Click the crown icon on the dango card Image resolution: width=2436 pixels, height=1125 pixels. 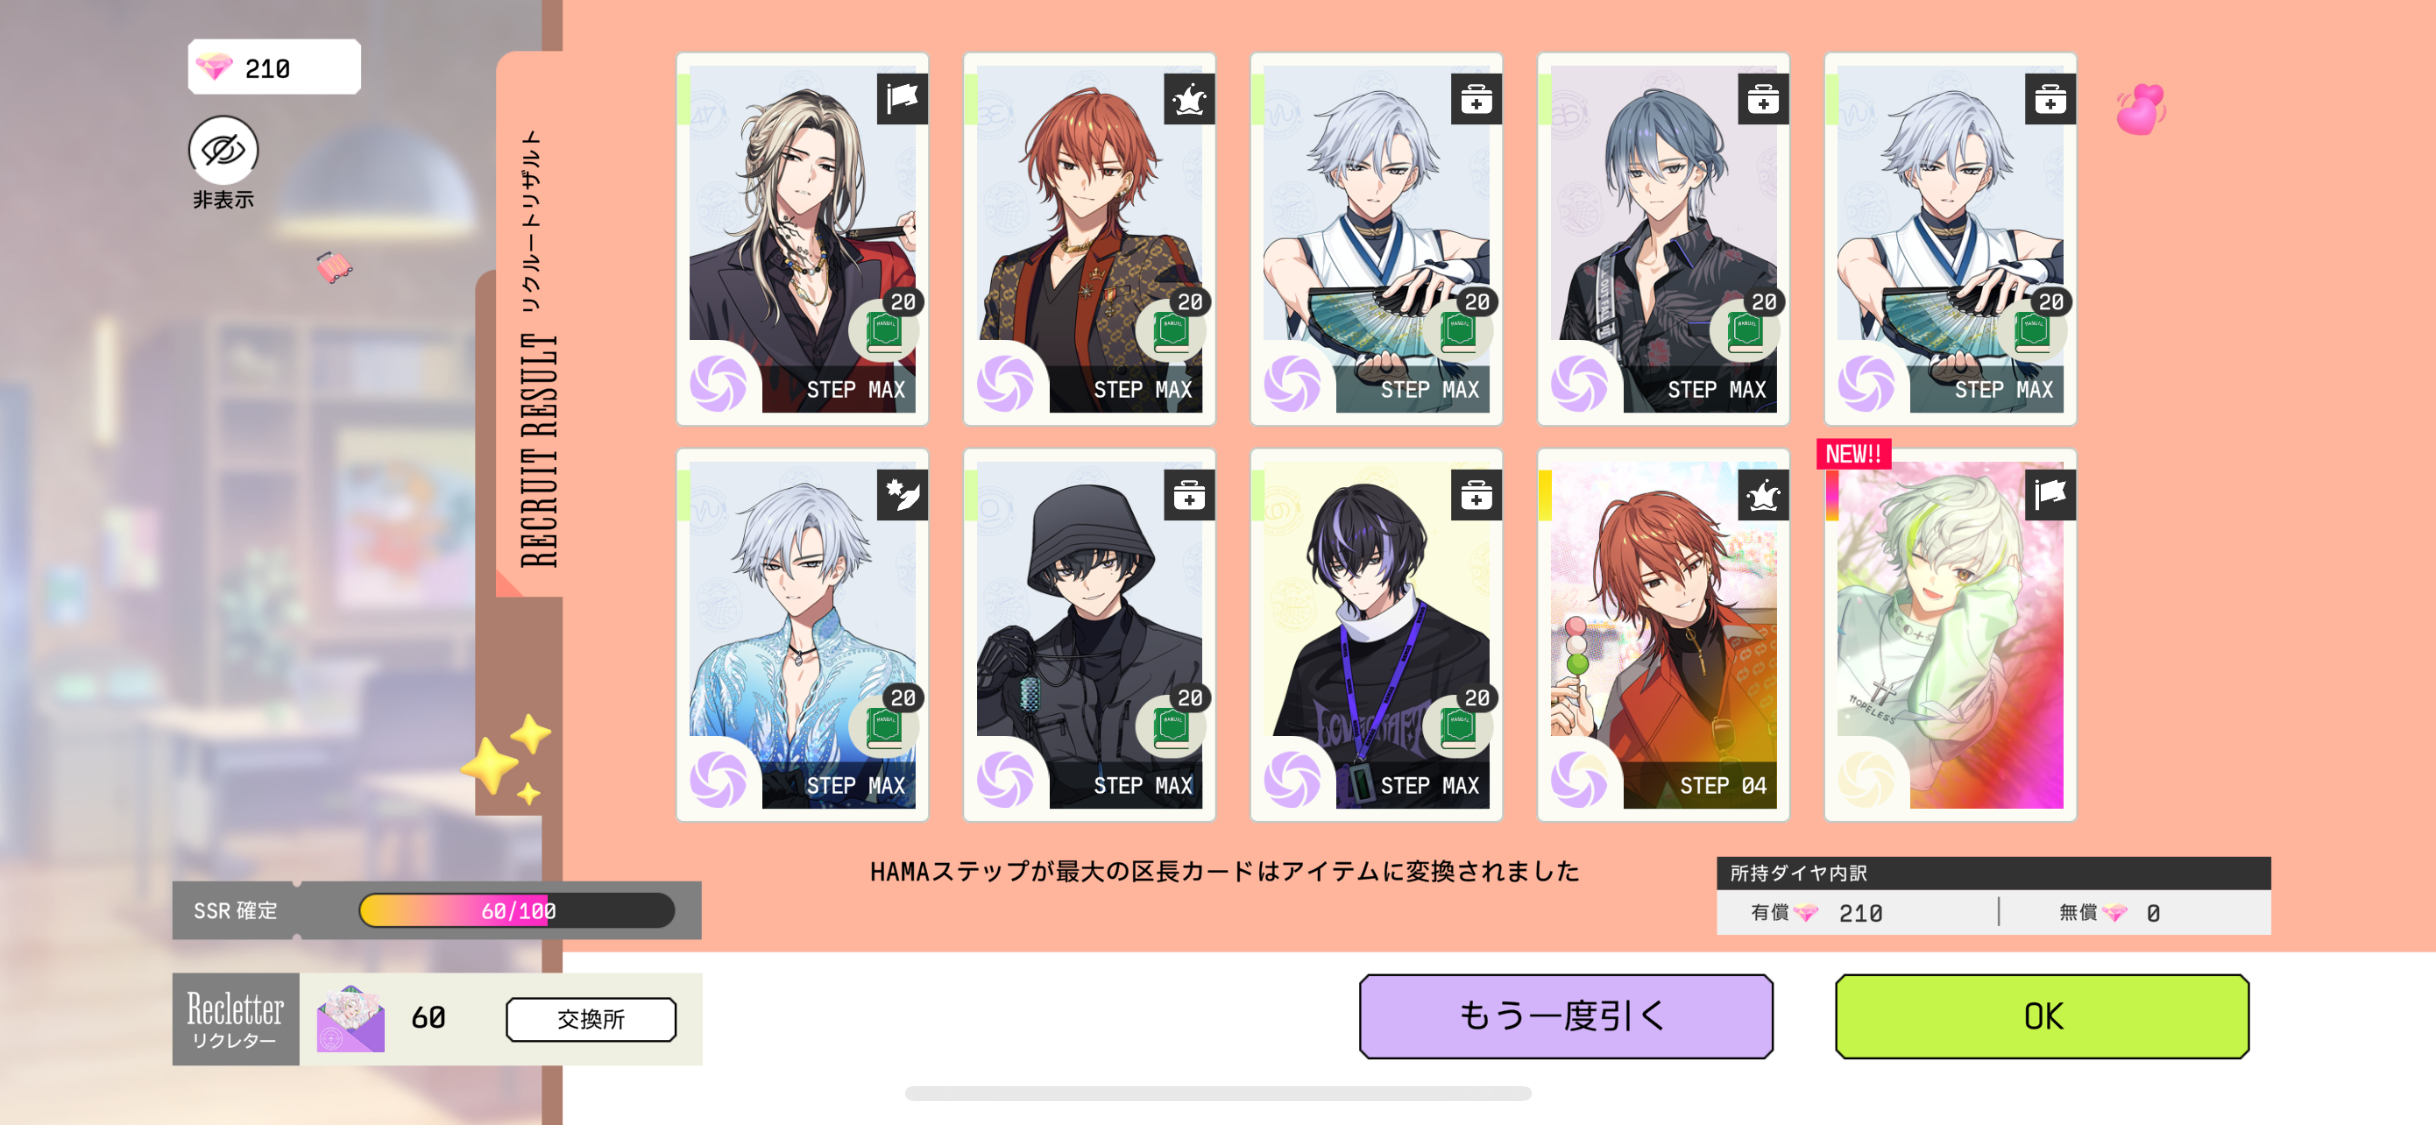[x=1763, y=494]
